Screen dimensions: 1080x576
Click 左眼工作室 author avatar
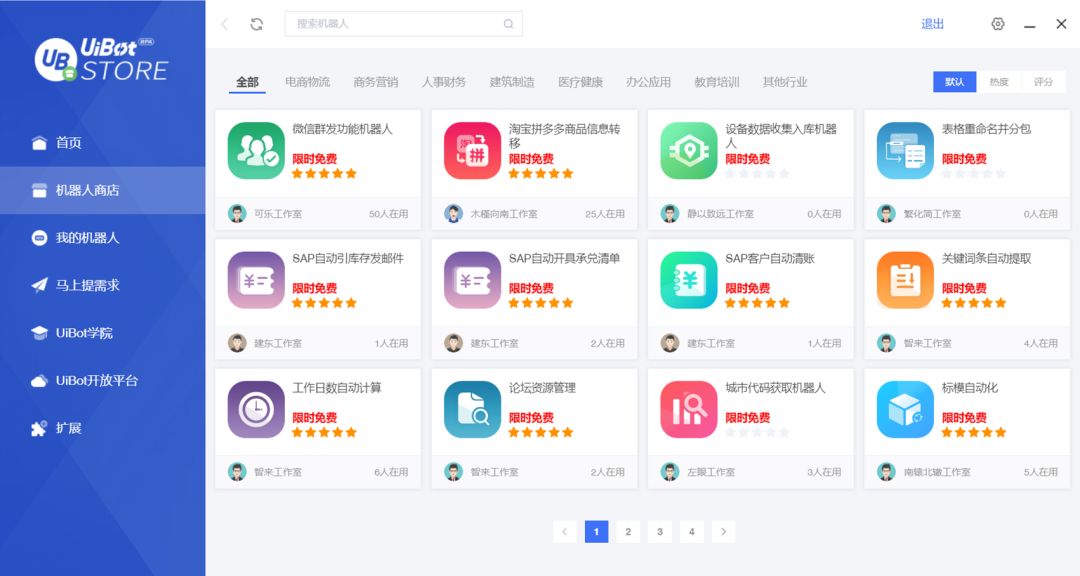(669, 472)
